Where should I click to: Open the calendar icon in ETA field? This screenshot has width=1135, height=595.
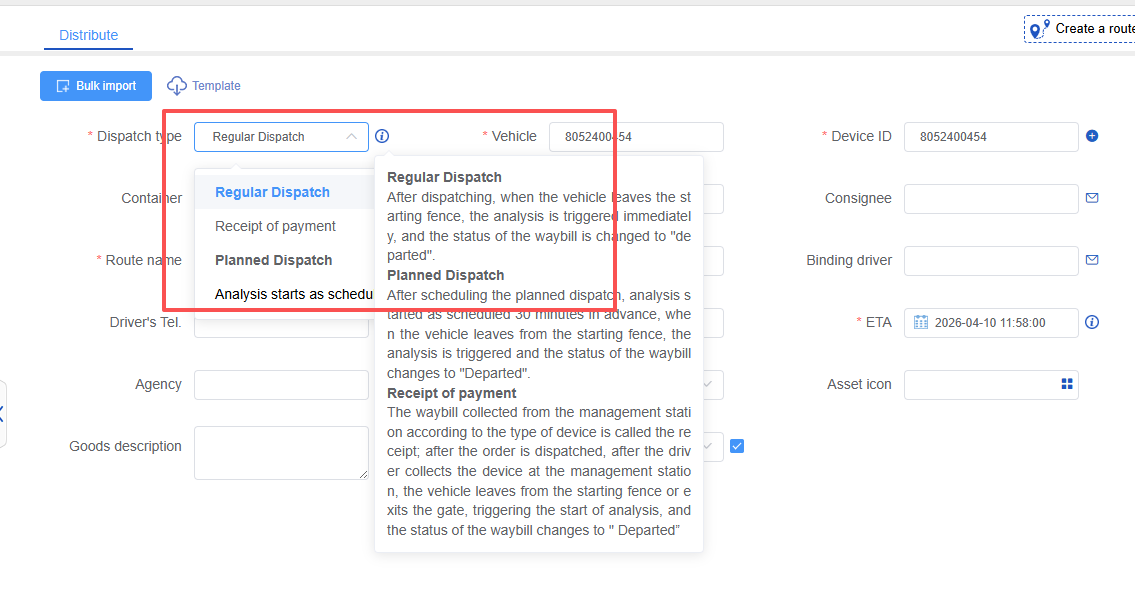pyautogui.click(x=920, y=323)
